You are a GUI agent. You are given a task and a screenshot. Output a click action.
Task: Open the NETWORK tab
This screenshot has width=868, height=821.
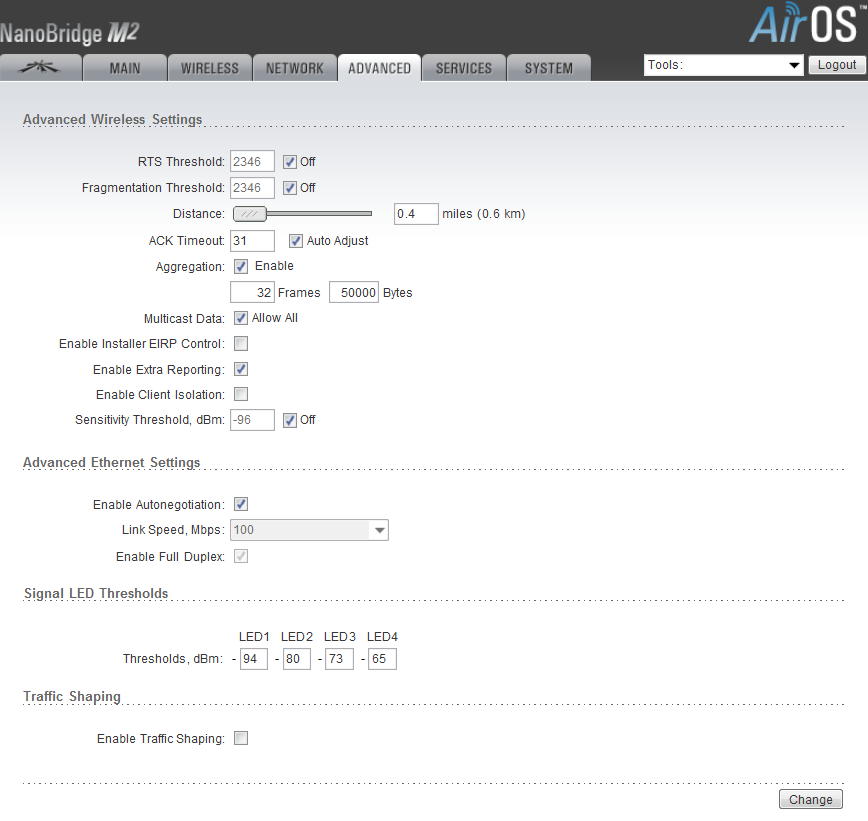(x=294, y=68)
